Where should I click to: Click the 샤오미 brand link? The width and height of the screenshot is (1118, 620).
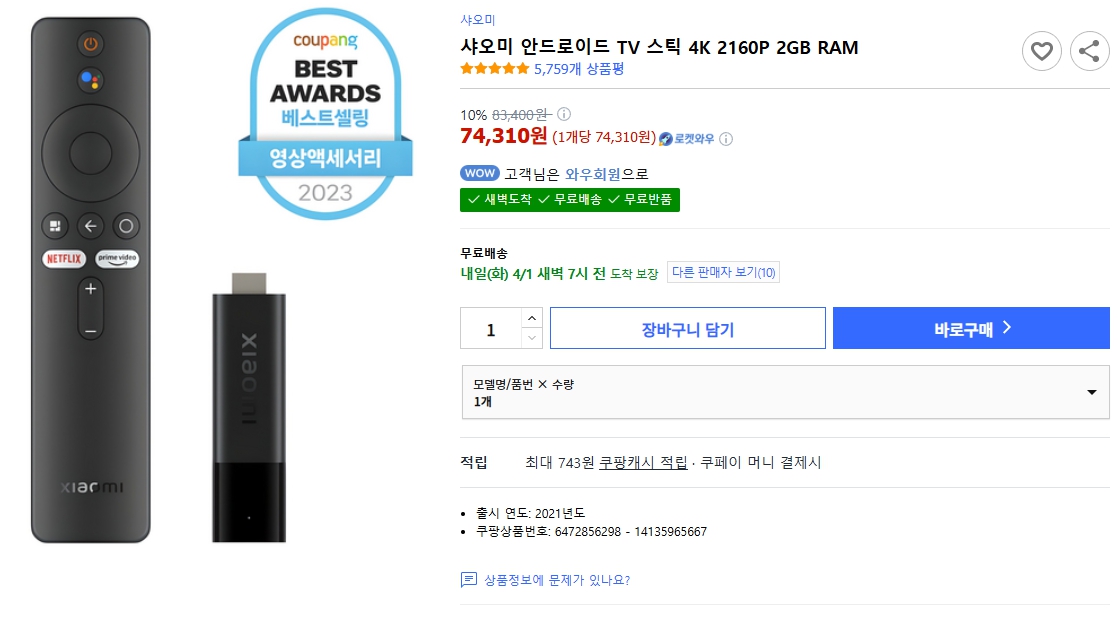(x=477, y=20)
